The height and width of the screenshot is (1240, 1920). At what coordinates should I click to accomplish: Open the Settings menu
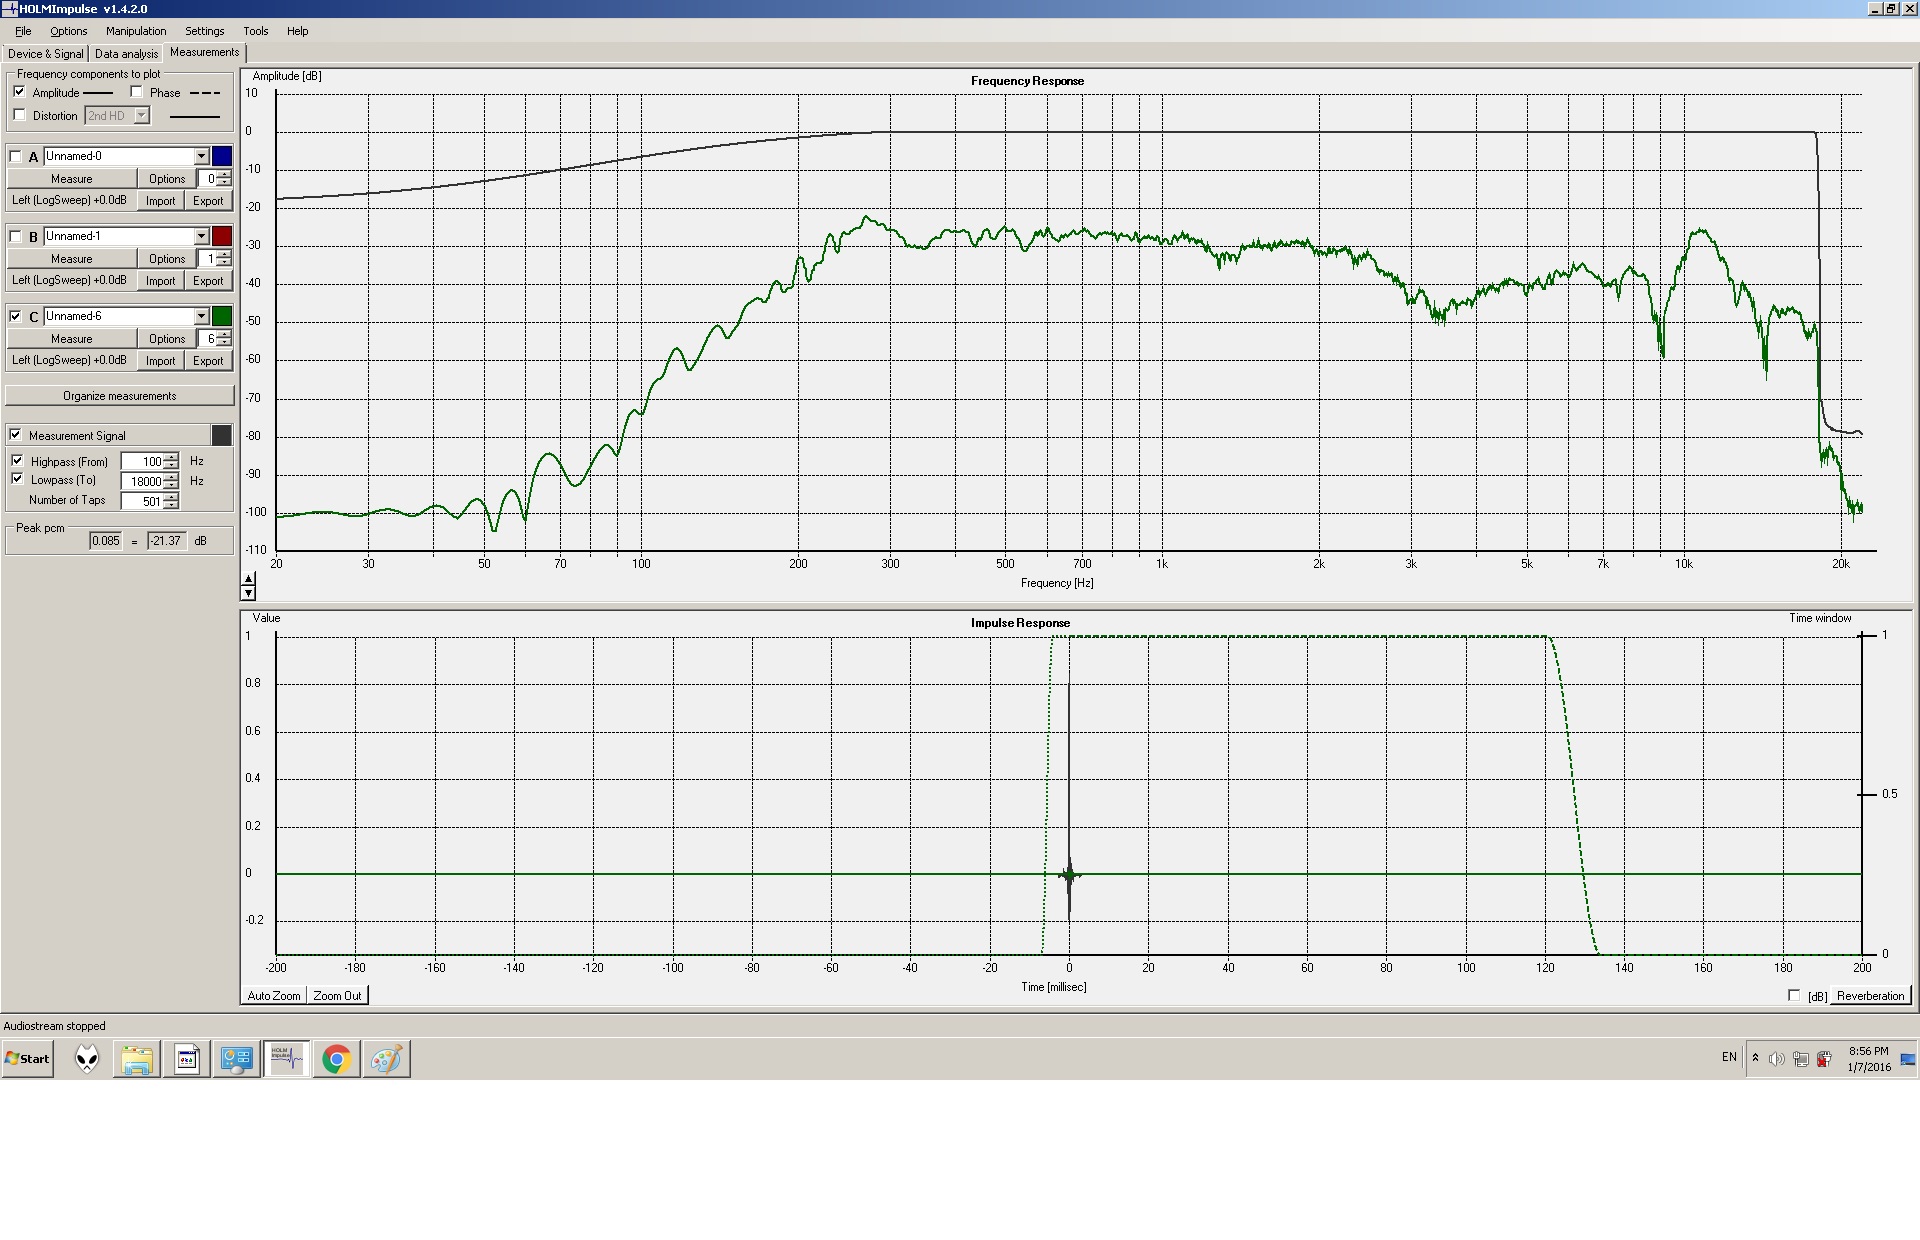click(205, 31)
